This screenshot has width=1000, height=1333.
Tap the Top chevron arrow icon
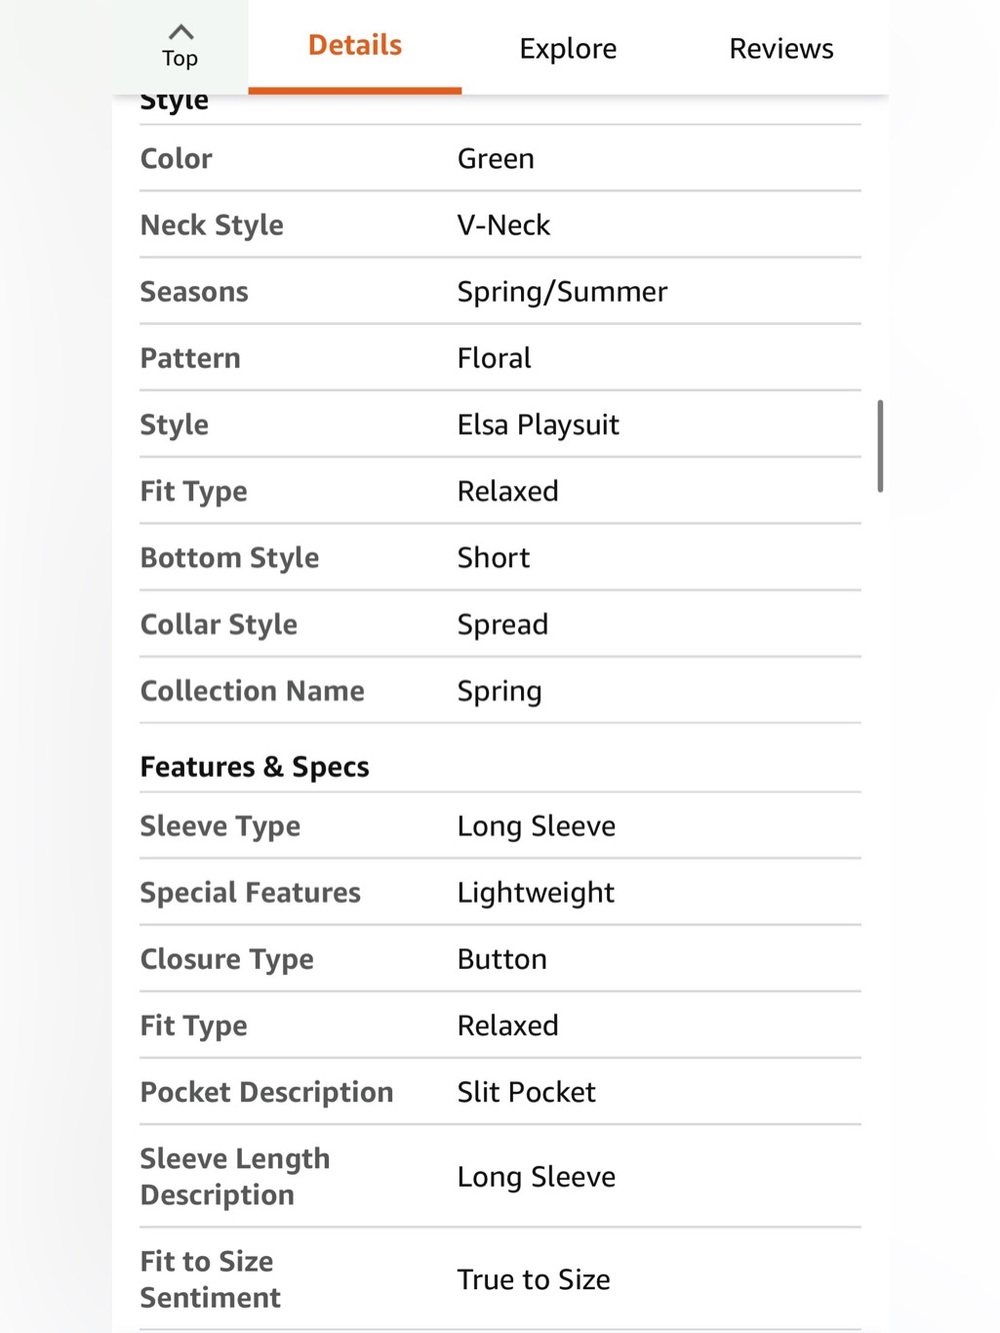pos(181,31)
